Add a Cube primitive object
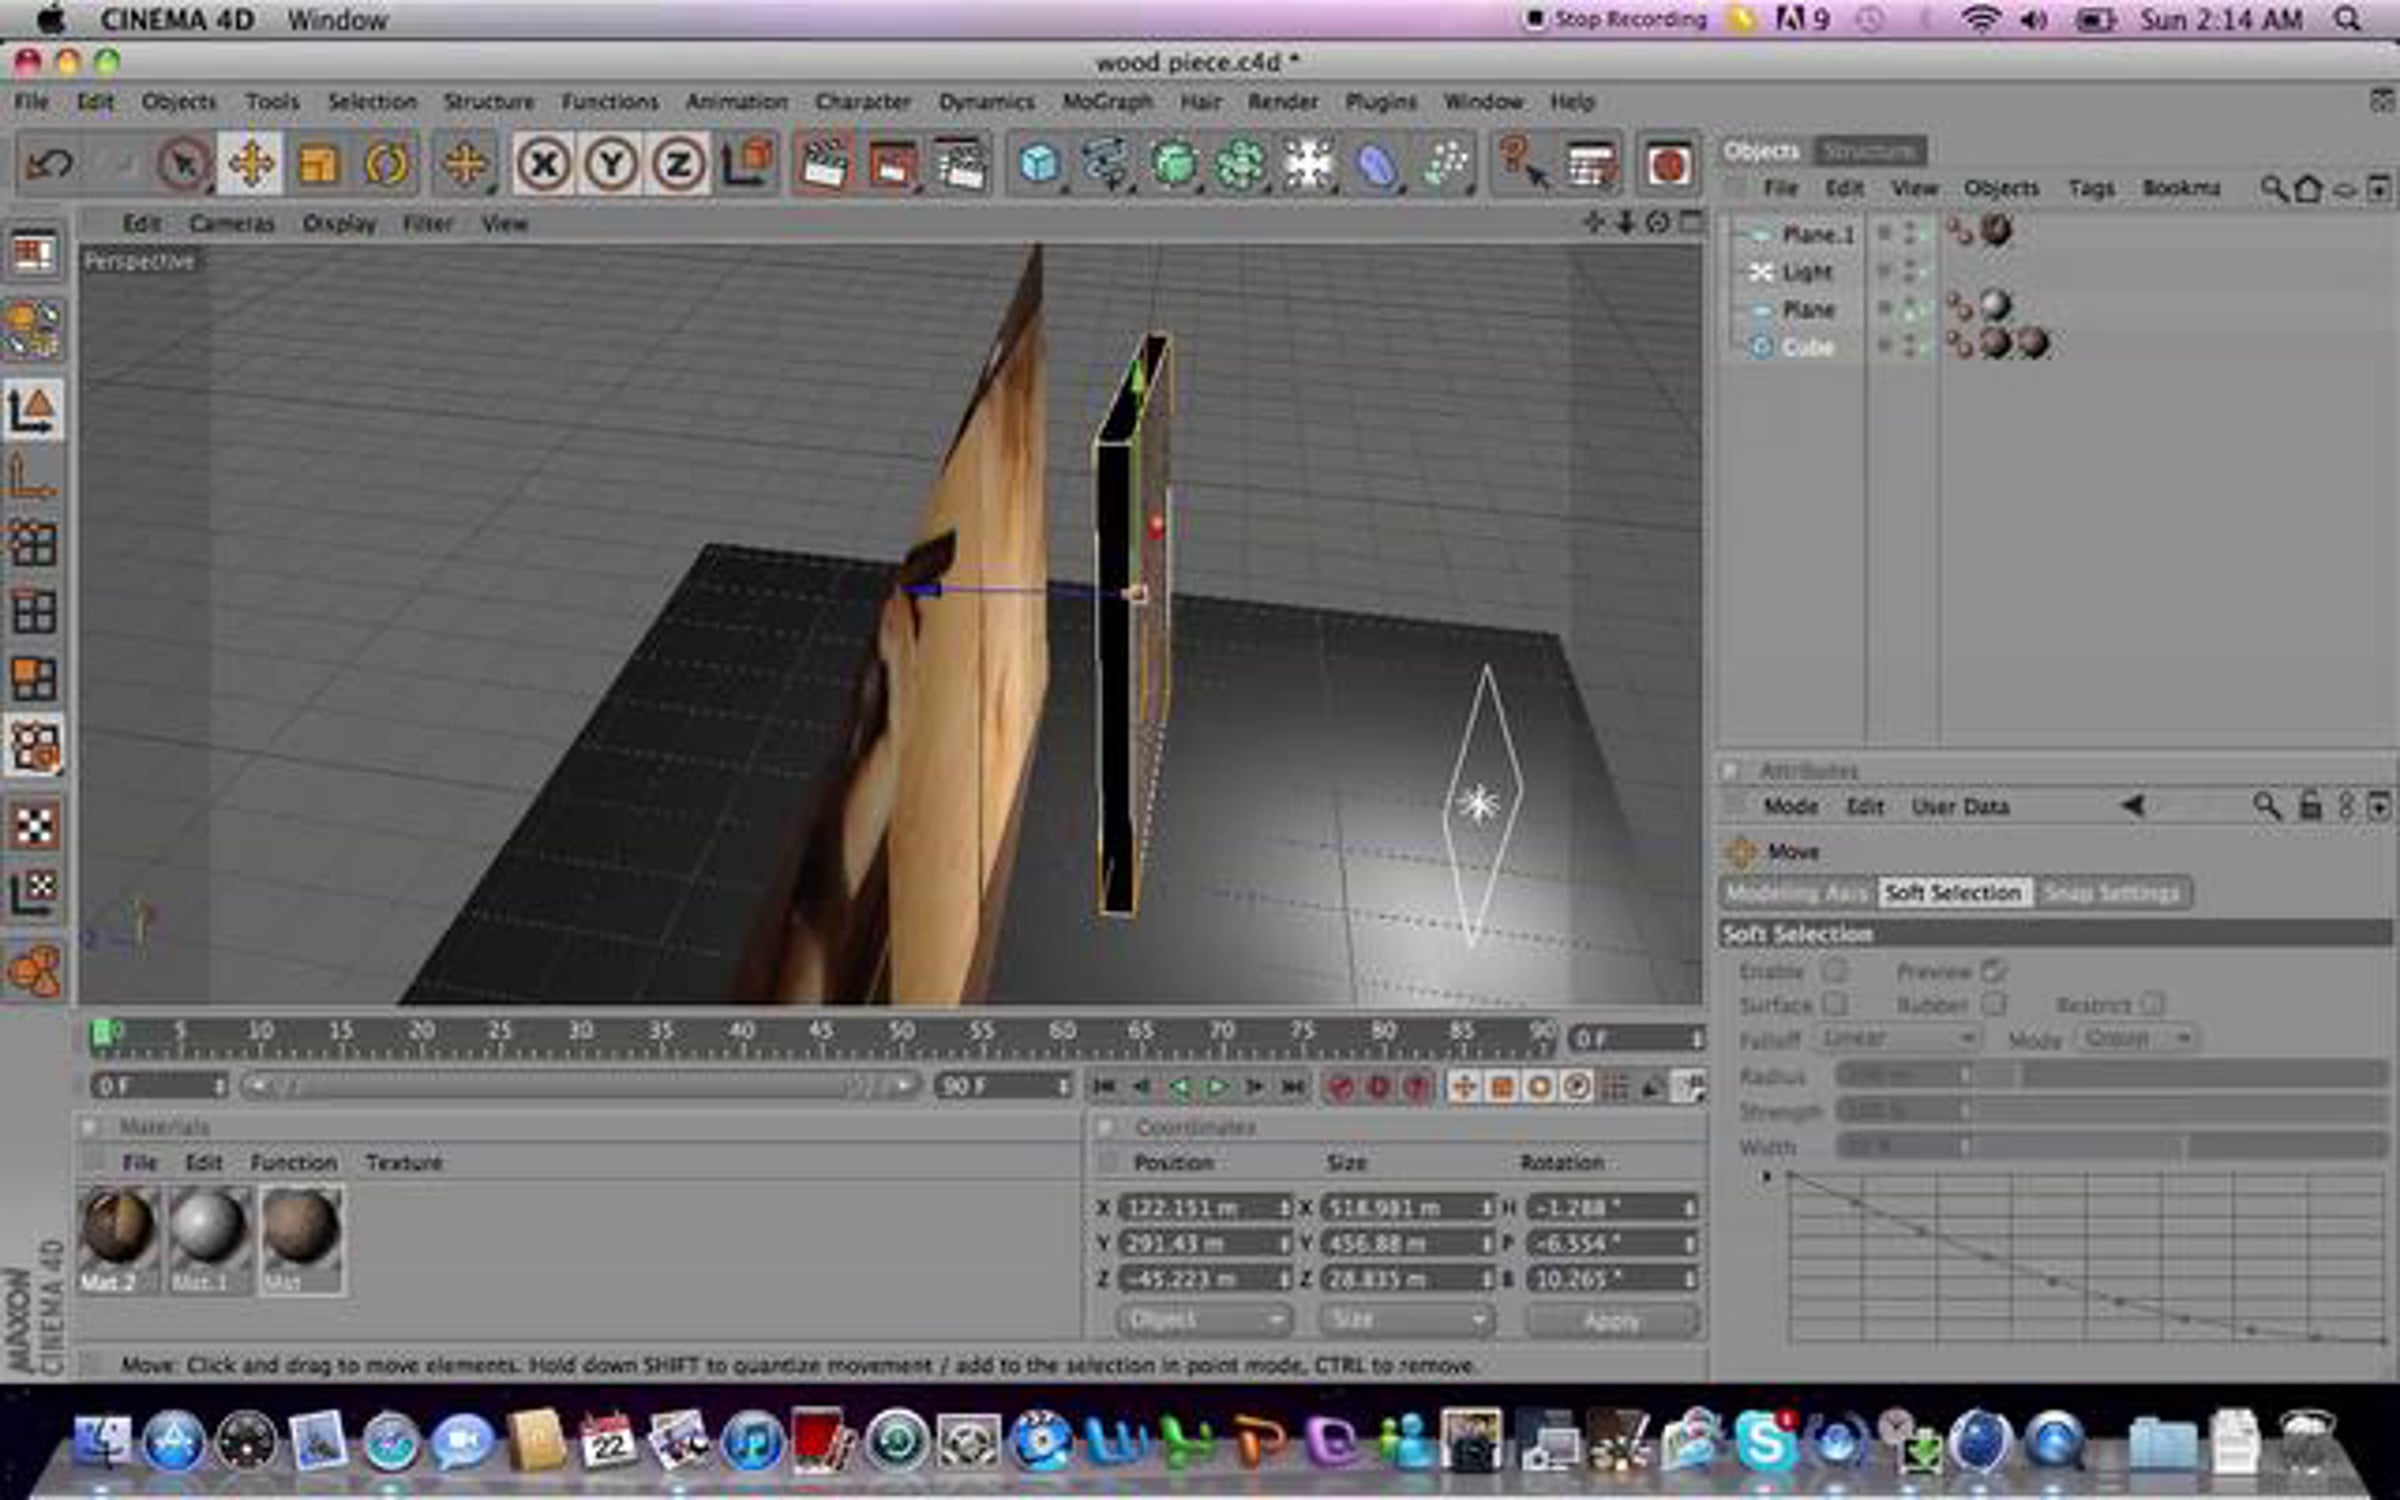2400x1500 pixels. point(1038,163)
